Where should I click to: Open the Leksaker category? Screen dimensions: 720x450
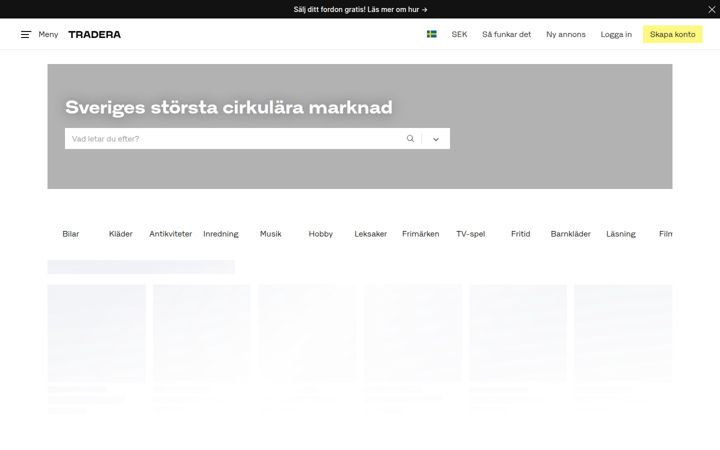point(371,234)
